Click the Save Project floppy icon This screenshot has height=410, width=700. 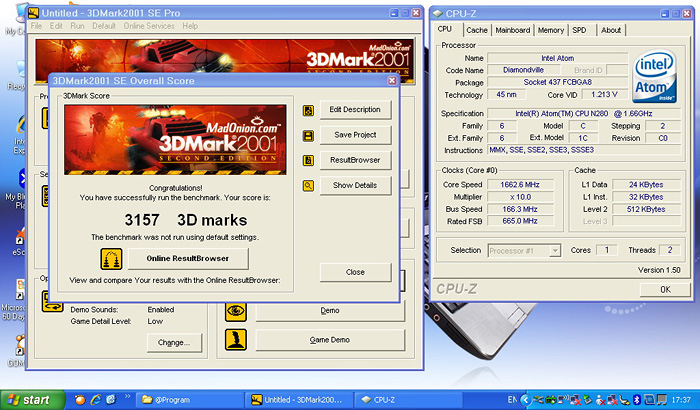pyautogui.click(x=308, y=135)
